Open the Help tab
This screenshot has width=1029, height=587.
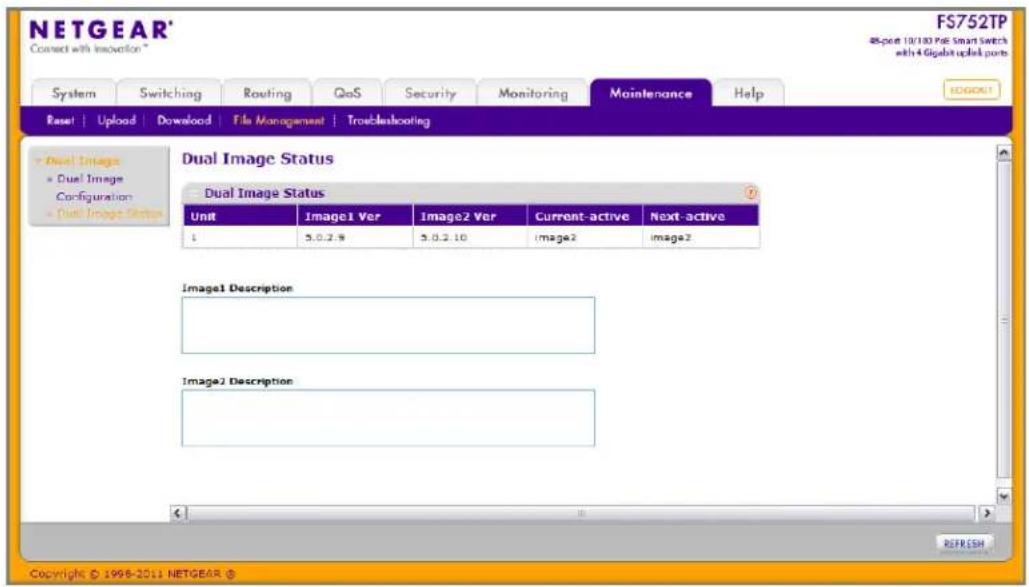point(748,93)
